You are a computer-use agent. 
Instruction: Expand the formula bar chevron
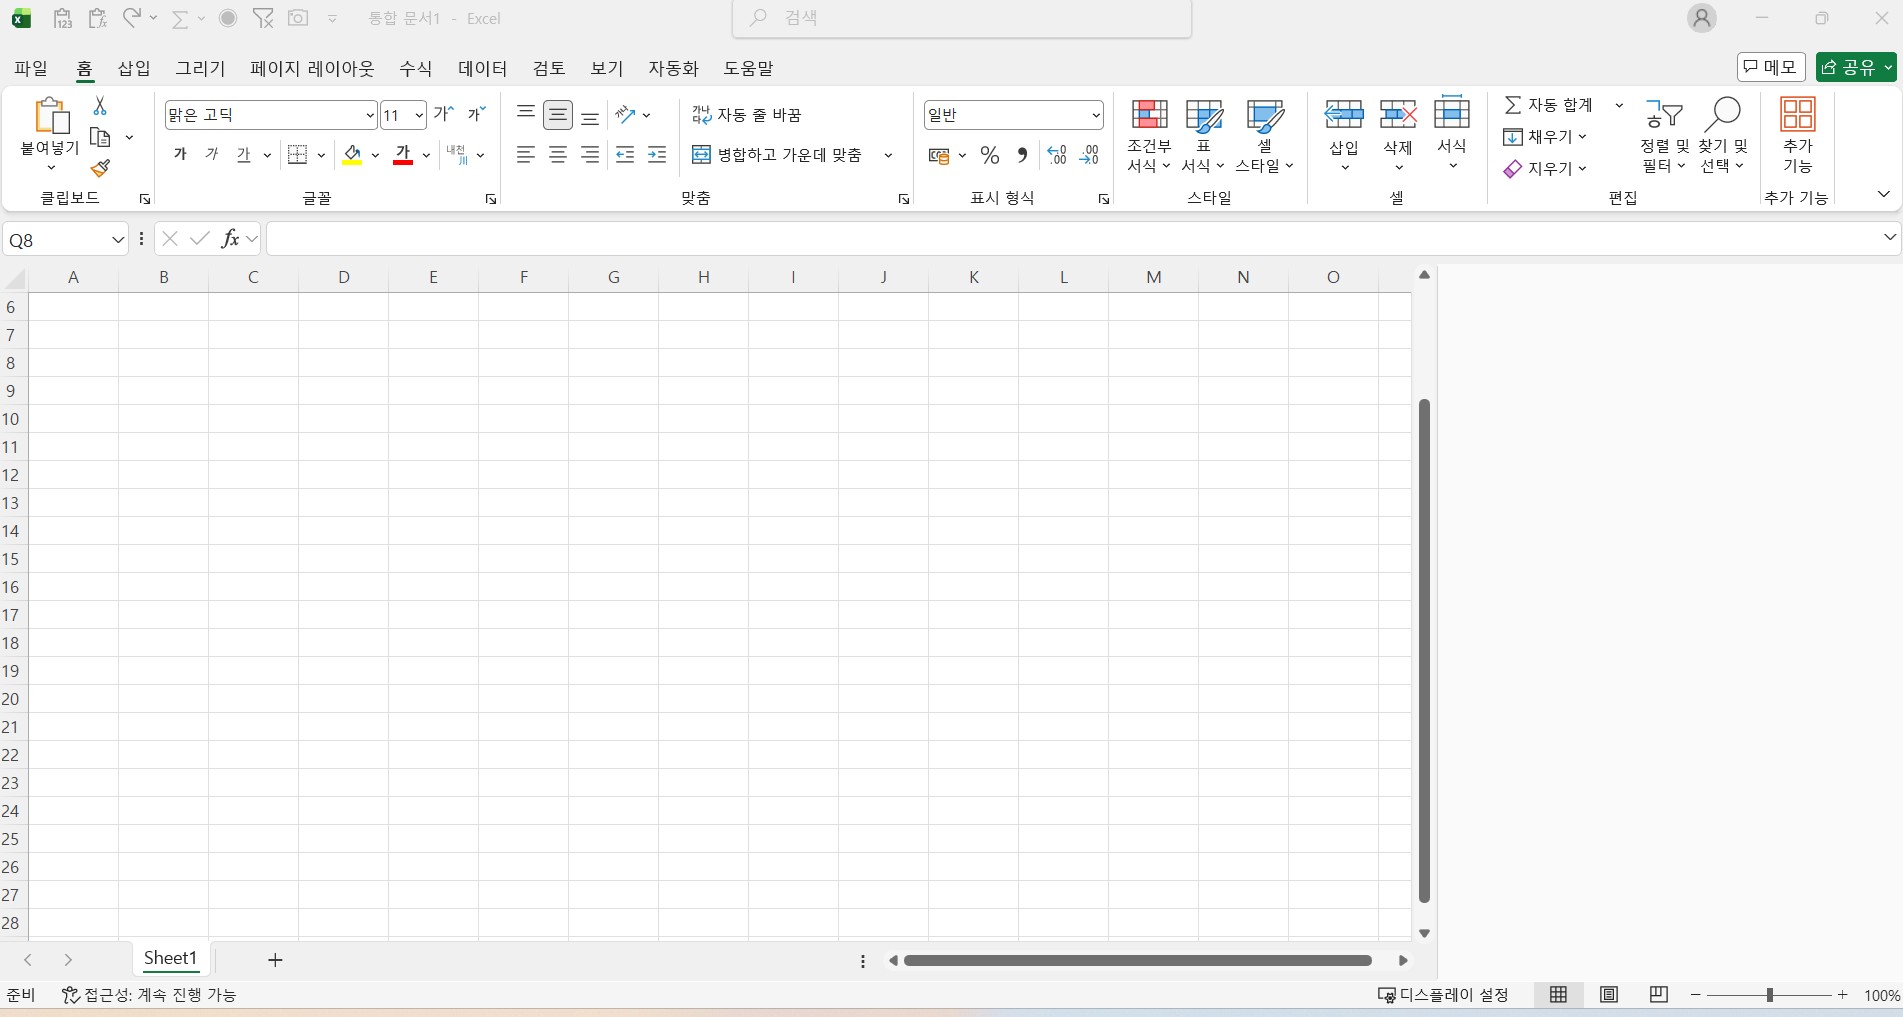tap(1889, 237)
